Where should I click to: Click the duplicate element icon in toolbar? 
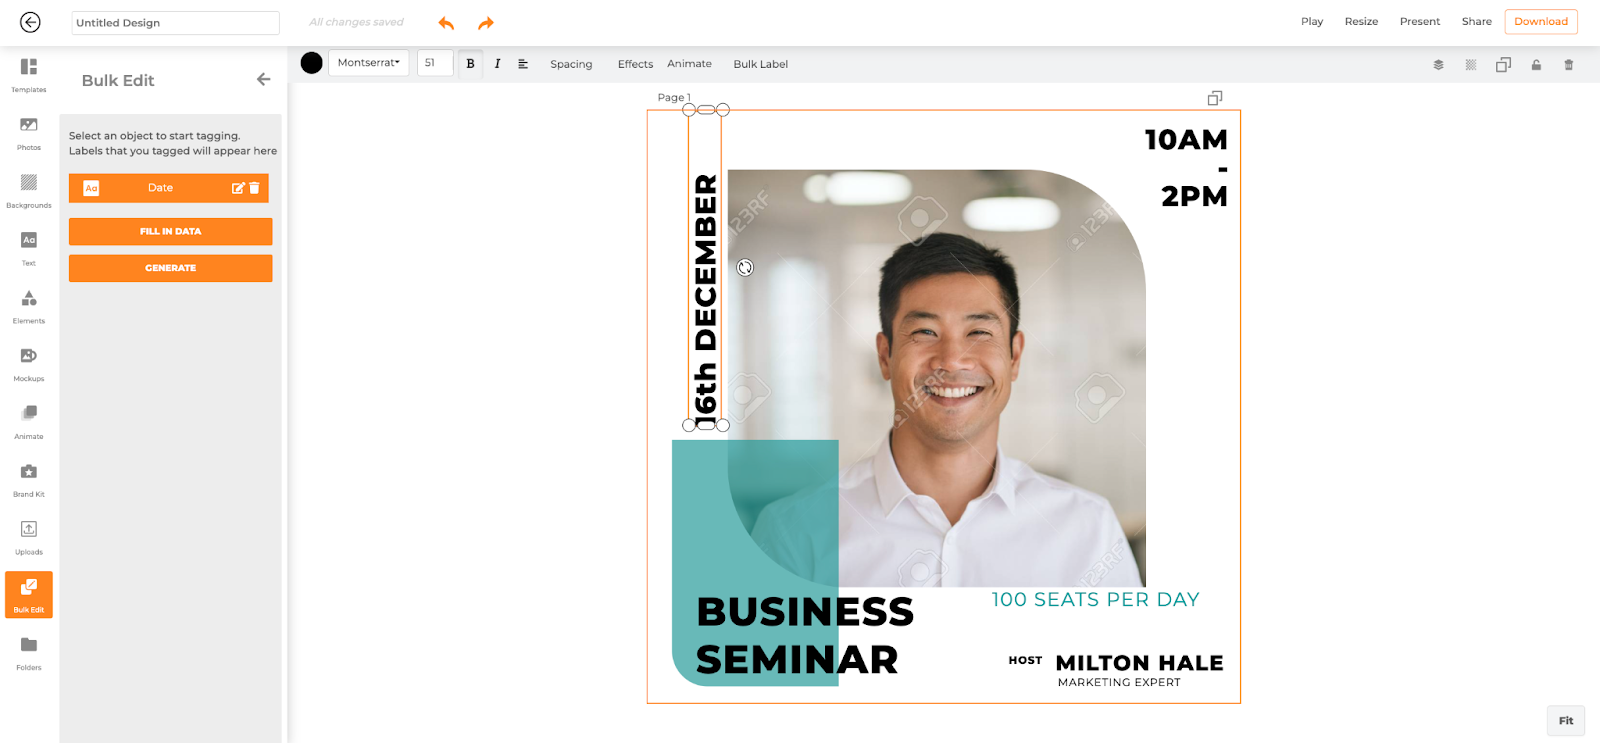(1503, 65)
